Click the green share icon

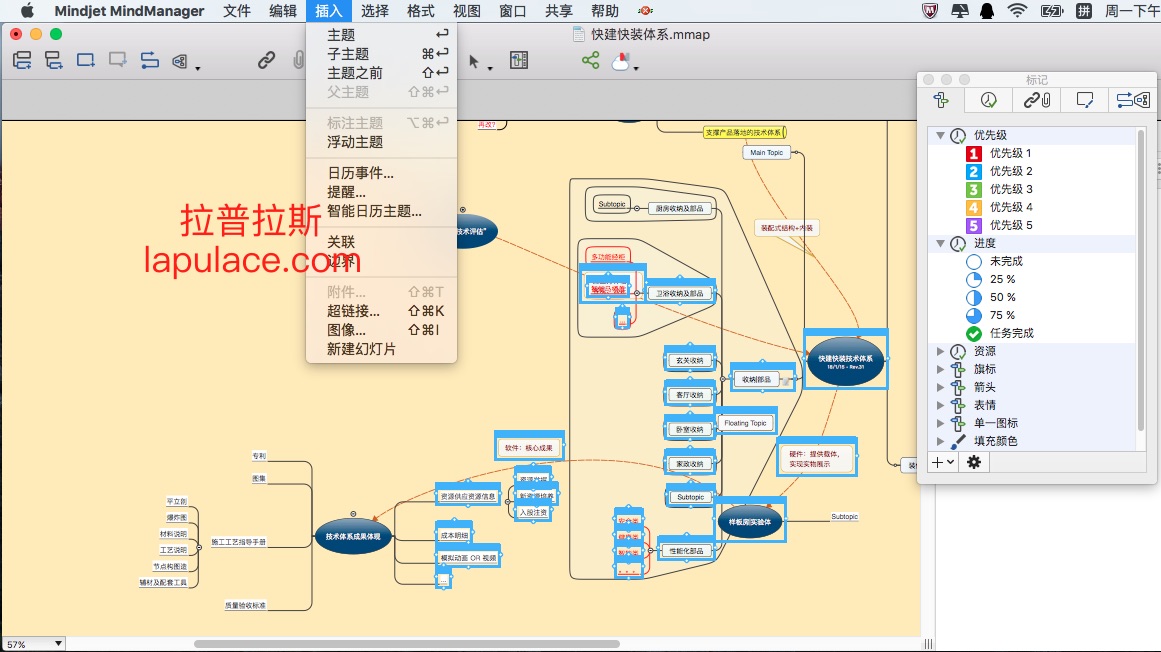click(590, 60)
